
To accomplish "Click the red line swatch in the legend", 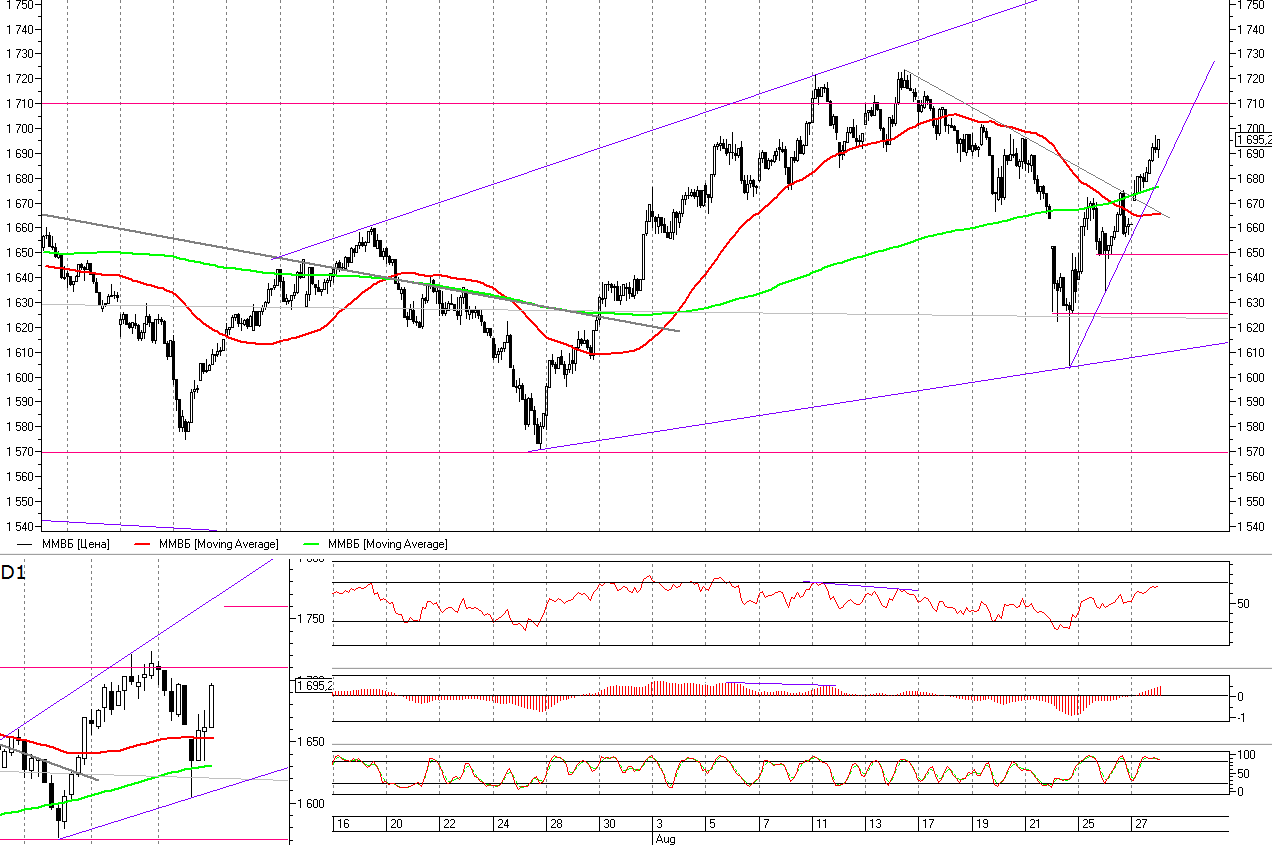I will click(143, 543).
